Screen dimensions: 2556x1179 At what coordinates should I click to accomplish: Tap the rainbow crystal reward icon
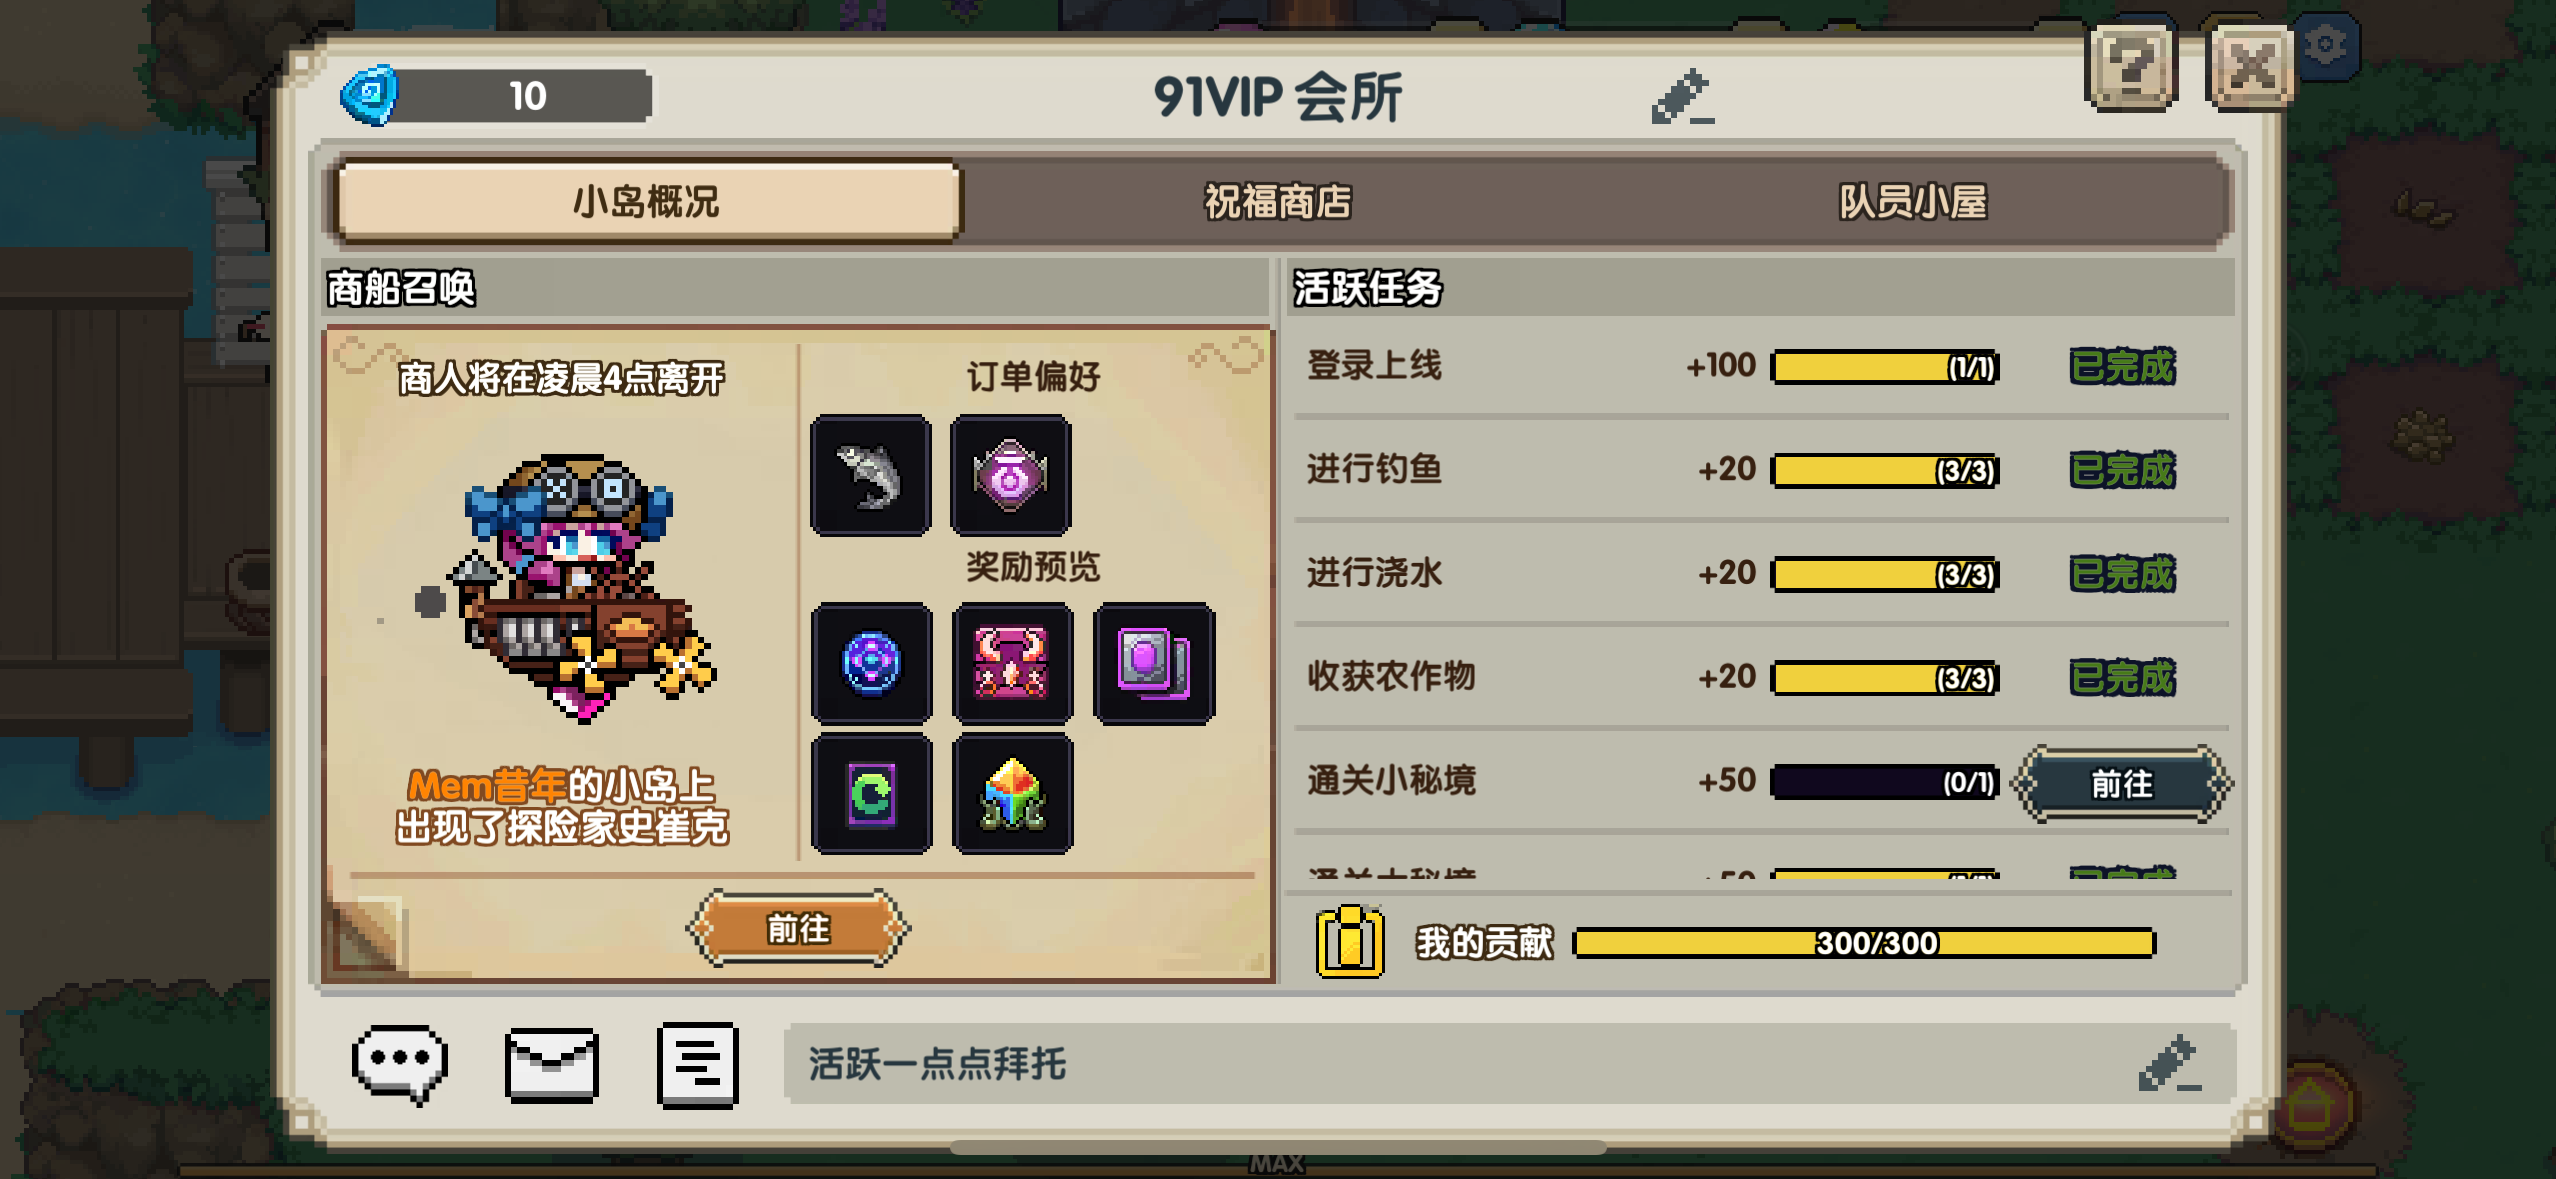click(1012, 793)
